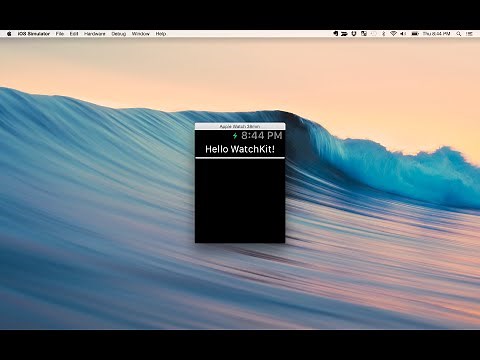
Task: Click the U-shaped magnet menu bar icon
Action: 354,34
